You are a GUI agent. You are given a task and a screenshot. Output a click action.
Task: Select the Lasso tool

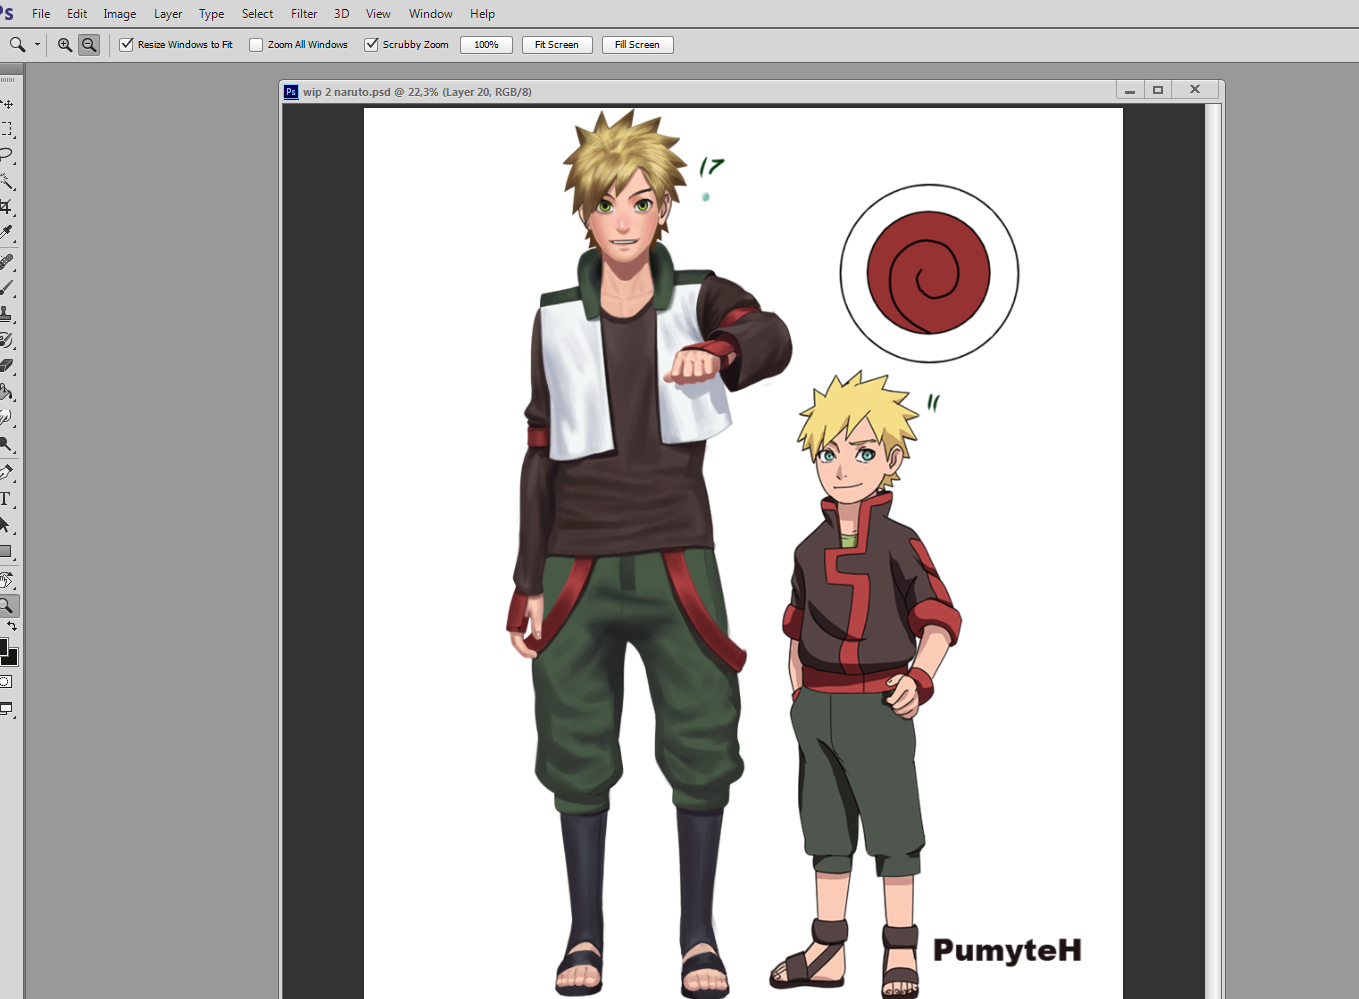click(8, 155)
